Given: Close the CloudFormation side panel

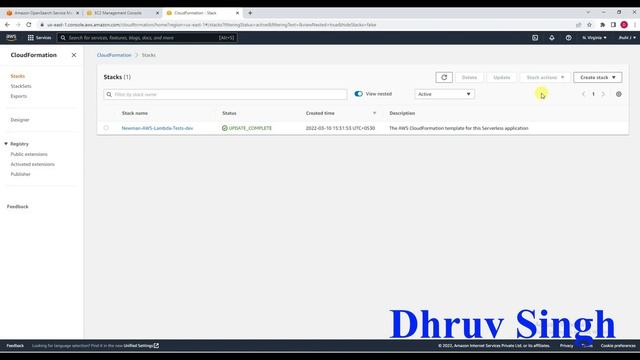Looking at the screenshot, I should 73,55.
